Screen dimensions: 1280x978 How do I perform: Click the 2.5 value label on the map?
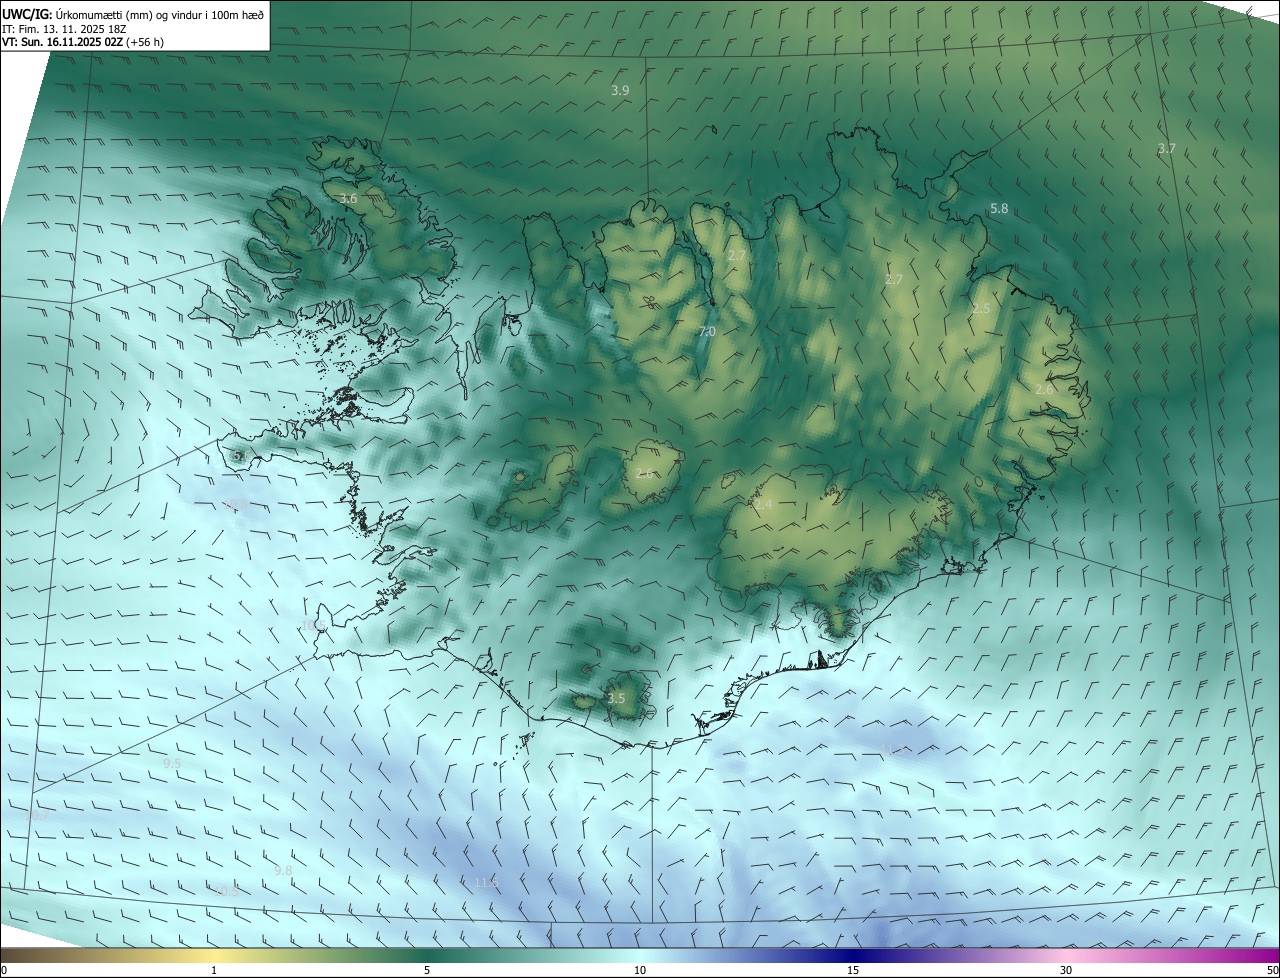[x=980, y=308]
